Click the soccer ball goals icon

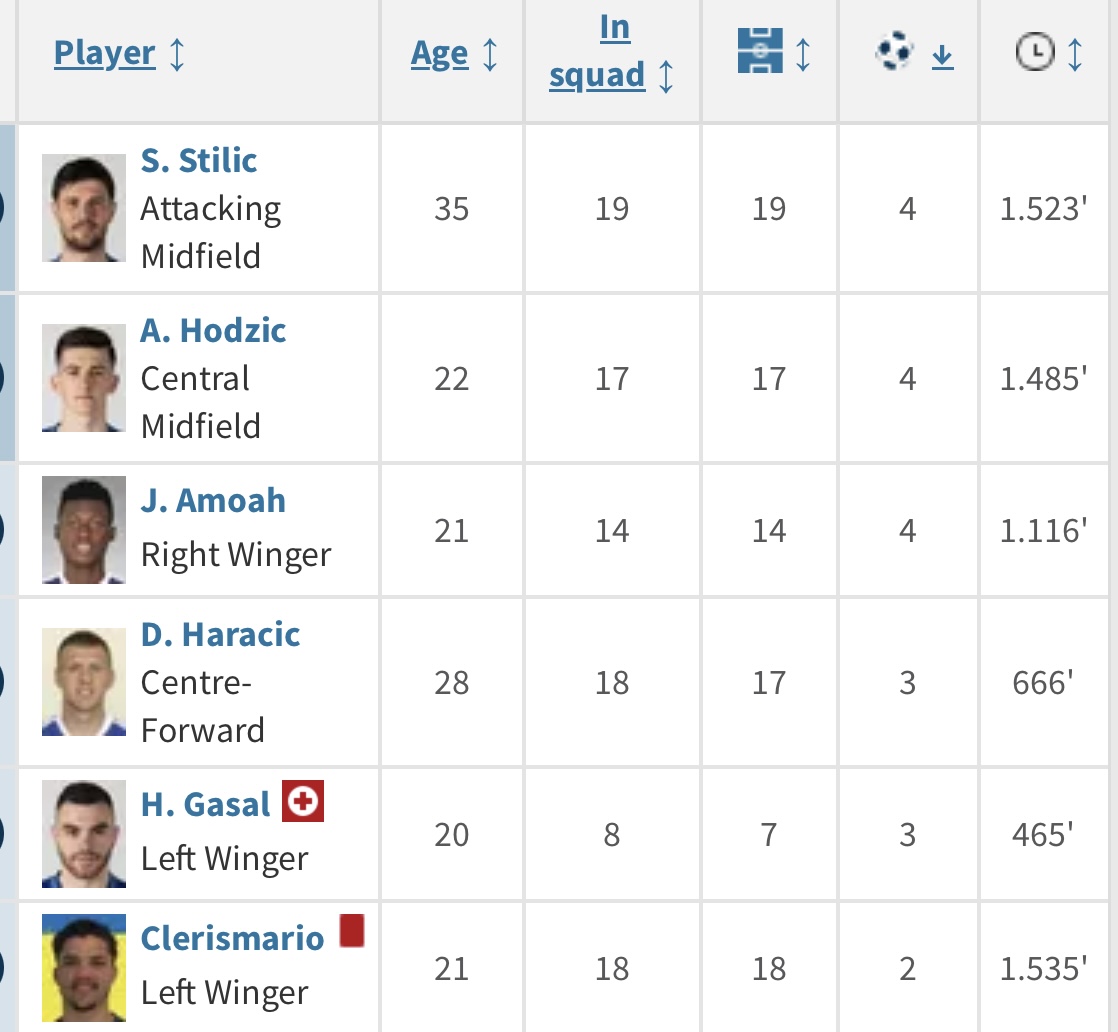(894, 52)
